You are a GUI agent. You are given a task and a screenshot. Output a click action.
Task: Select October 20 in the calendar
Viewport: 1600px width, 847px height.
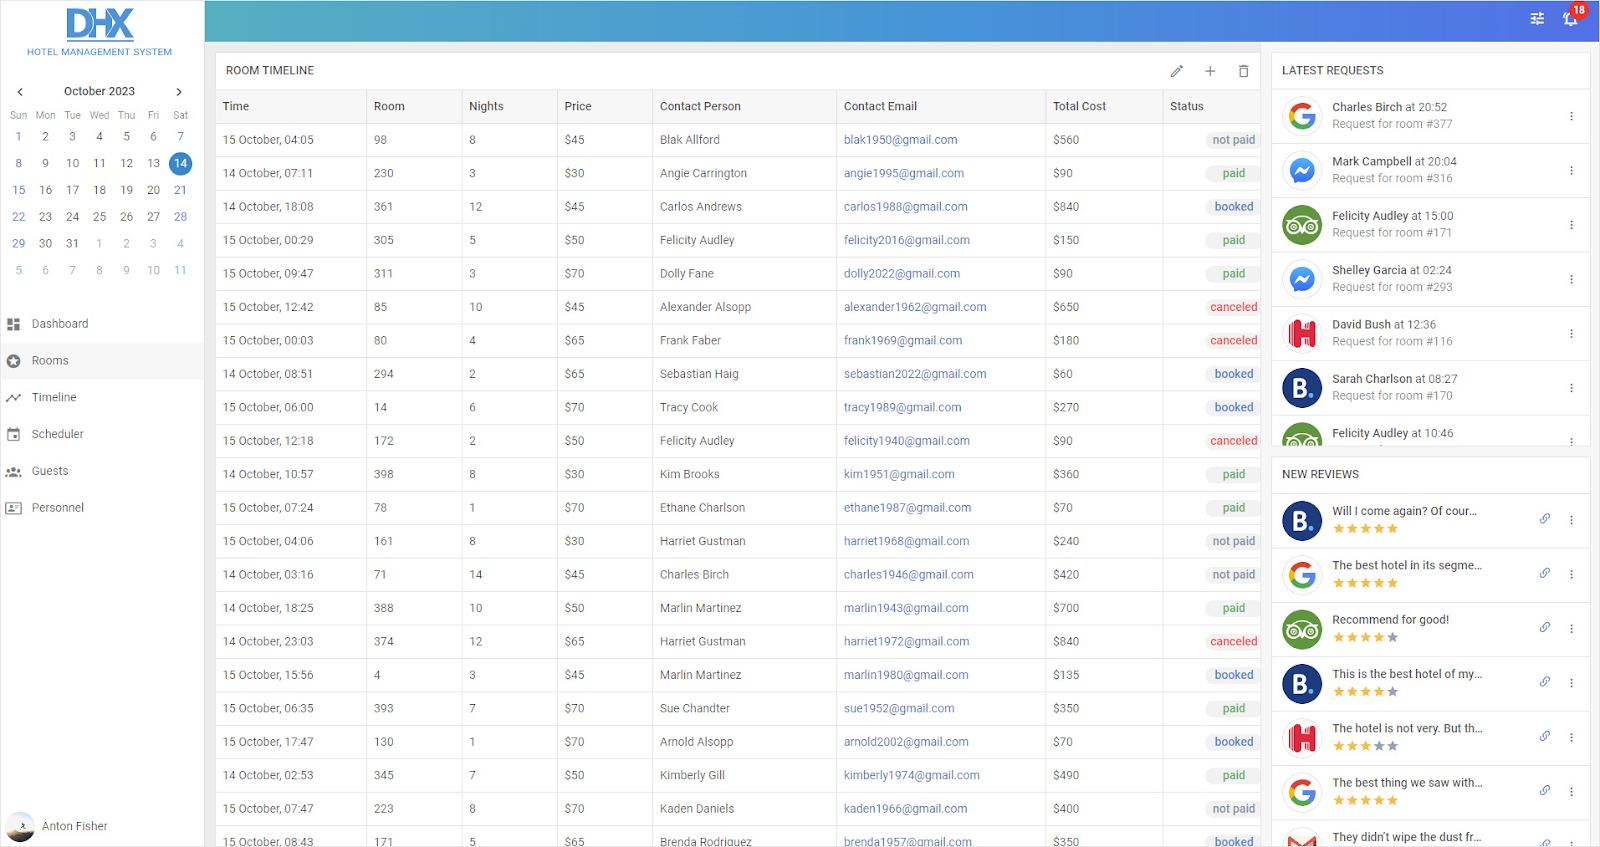pyautogui.click(x=153, y=190)
